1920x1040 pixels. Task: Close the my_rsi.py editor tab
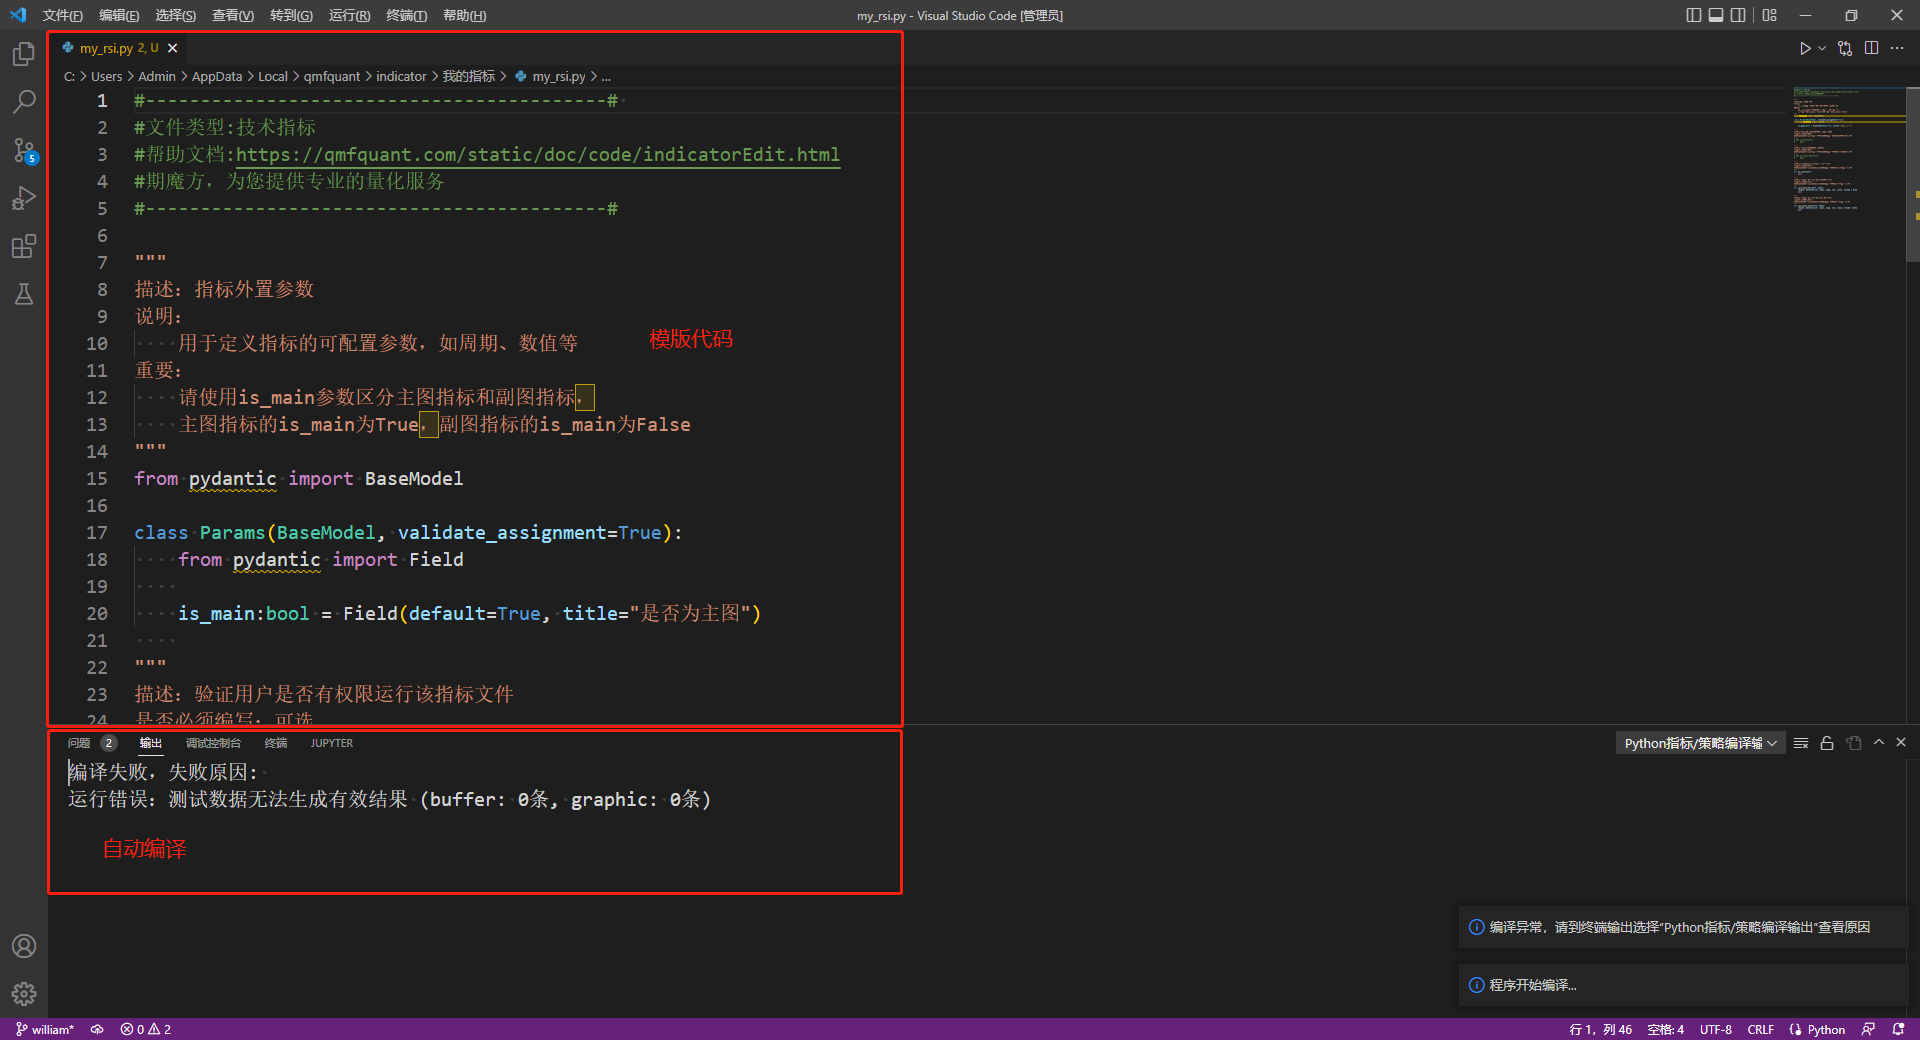tap(173, 48)
